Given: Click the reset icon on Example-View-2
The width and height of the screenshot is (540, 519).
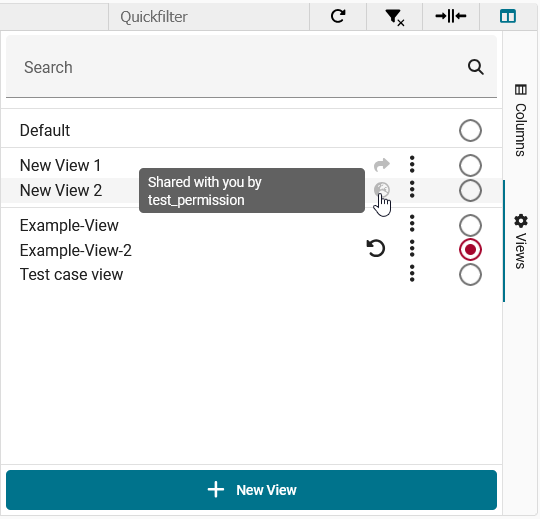Looking at the screenshot, I should tap(376, 248).
